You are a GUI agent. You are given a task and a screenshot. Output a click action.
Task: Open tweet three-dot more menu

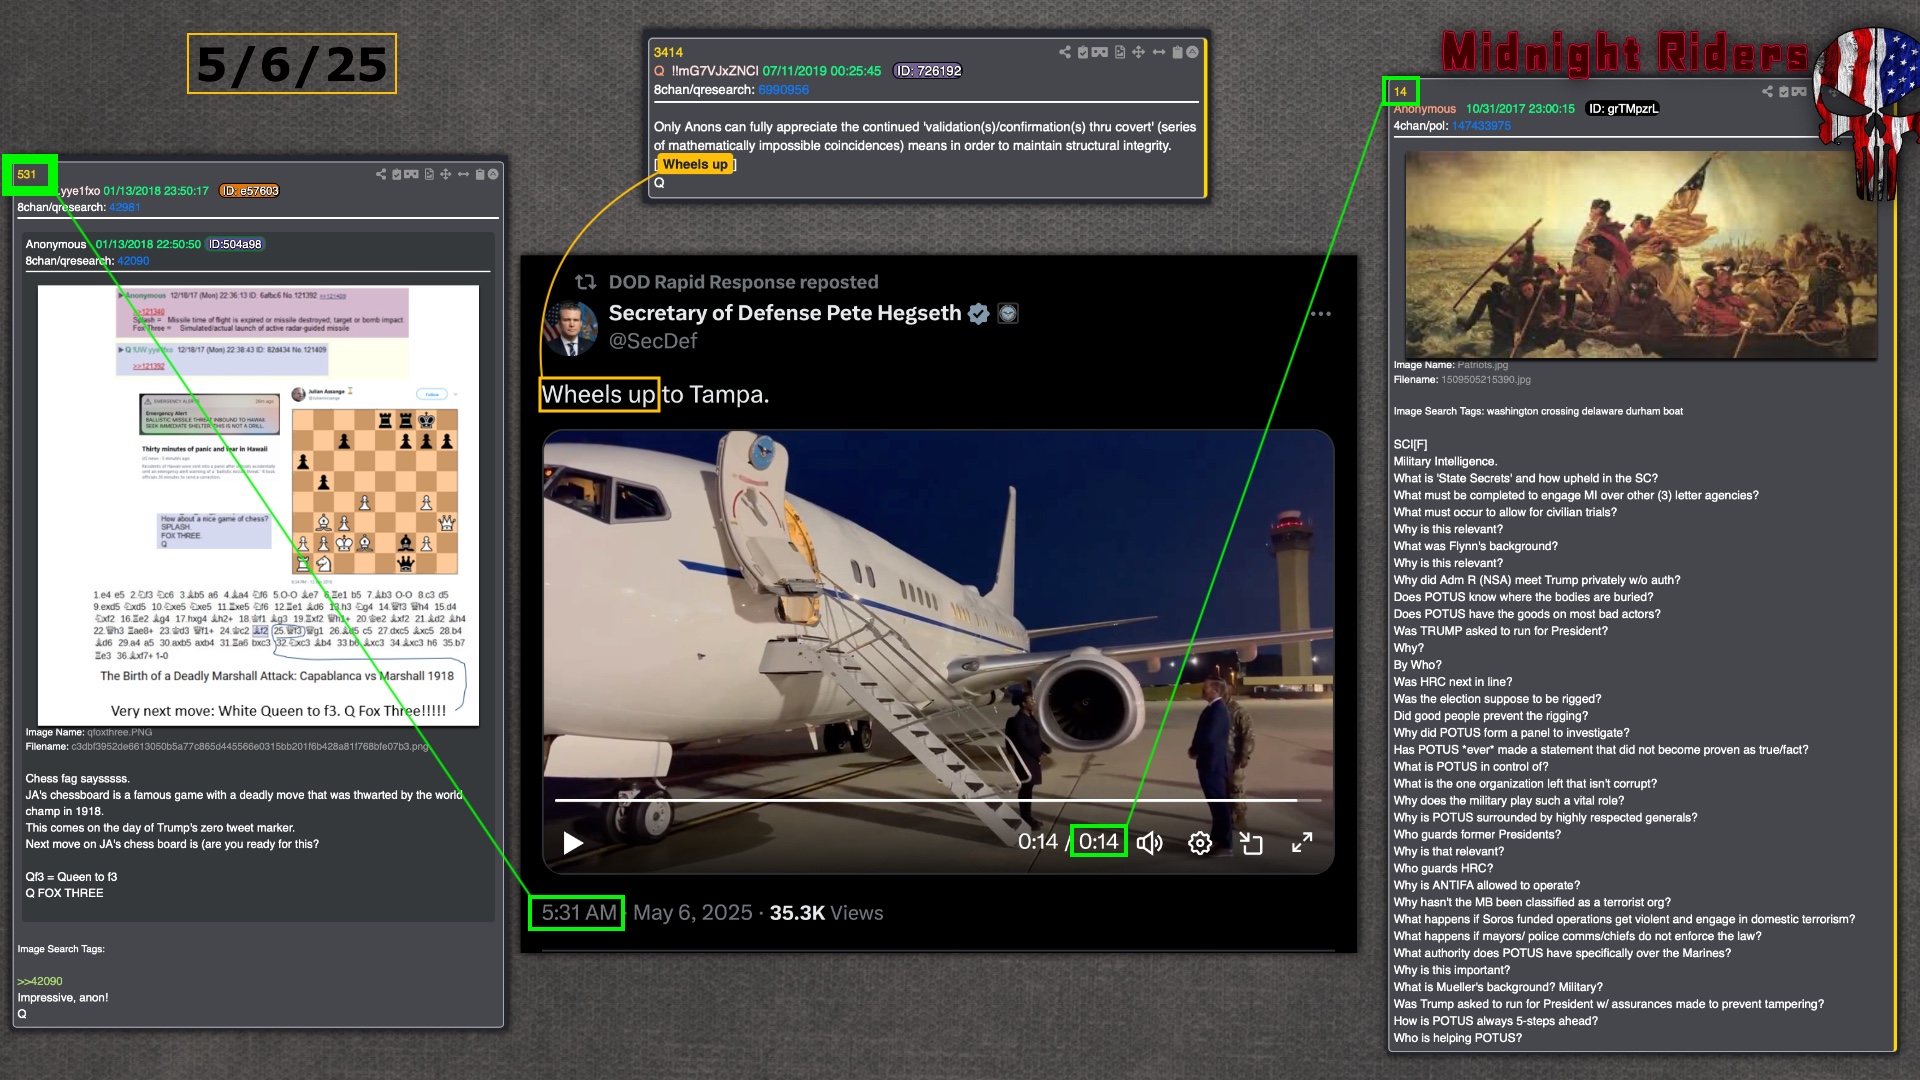click(x=1321, y=314)
